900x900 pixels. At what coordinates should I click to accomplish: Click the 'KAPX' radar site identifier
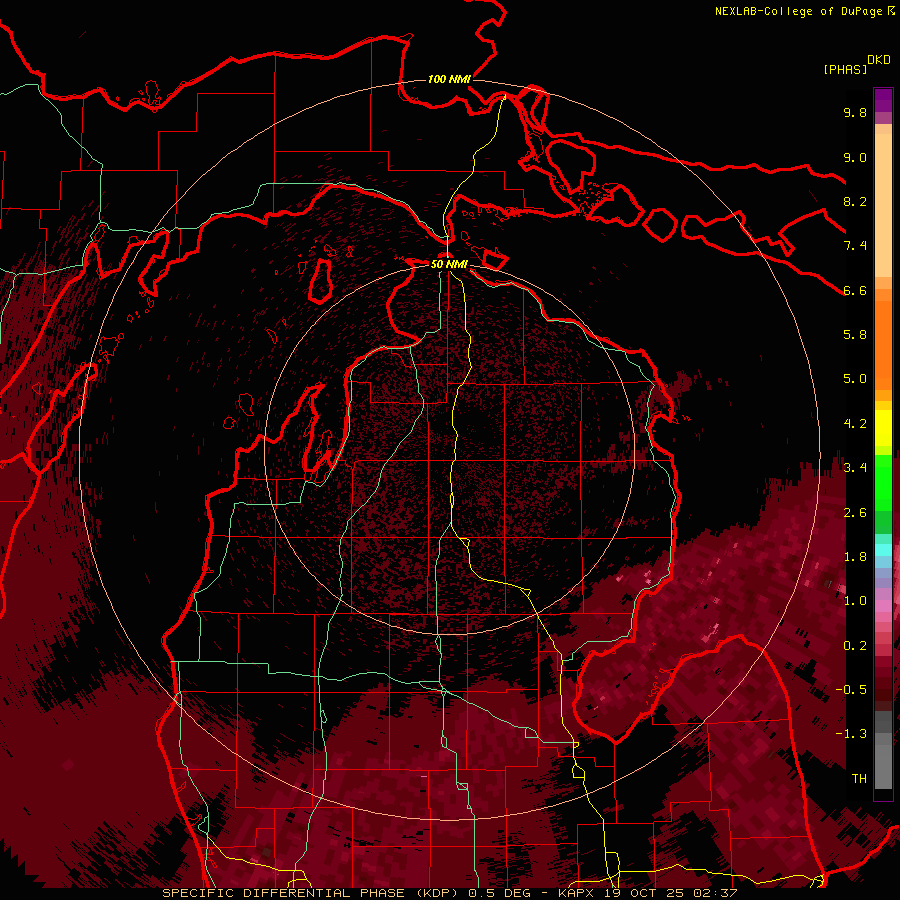576,893
